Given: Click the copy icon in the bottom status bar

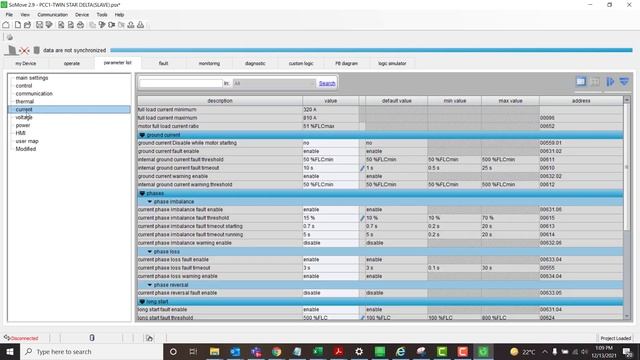Looking at the screenshot, I should pyautogui.click(x=149, y=338).
